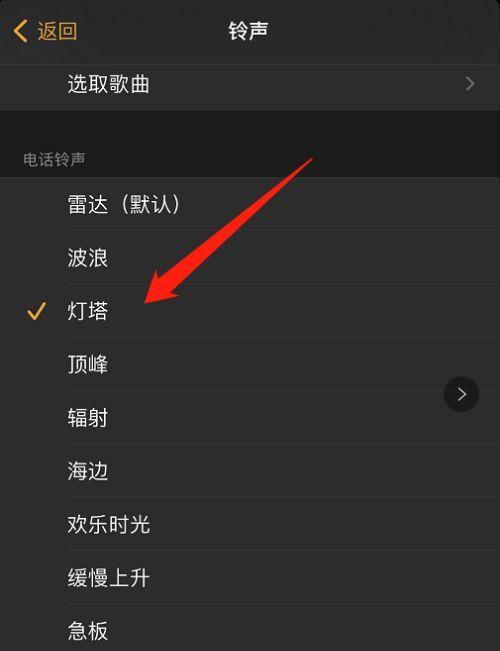This screenshot has height=651, width=500.
Task: Expand the chevron on 选取歌曲 row
Action: coord(470,84)
